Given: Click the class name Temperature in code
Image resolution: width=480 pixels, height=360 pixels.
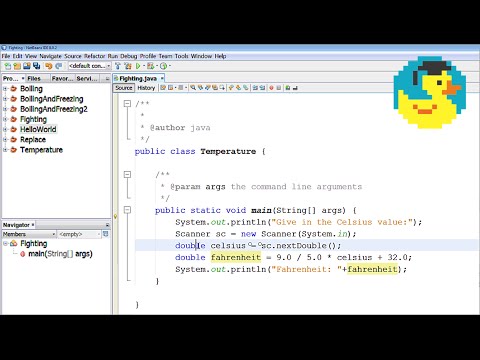Looking at the screenshot, I should pyautogui.click(x=228, y=151).
